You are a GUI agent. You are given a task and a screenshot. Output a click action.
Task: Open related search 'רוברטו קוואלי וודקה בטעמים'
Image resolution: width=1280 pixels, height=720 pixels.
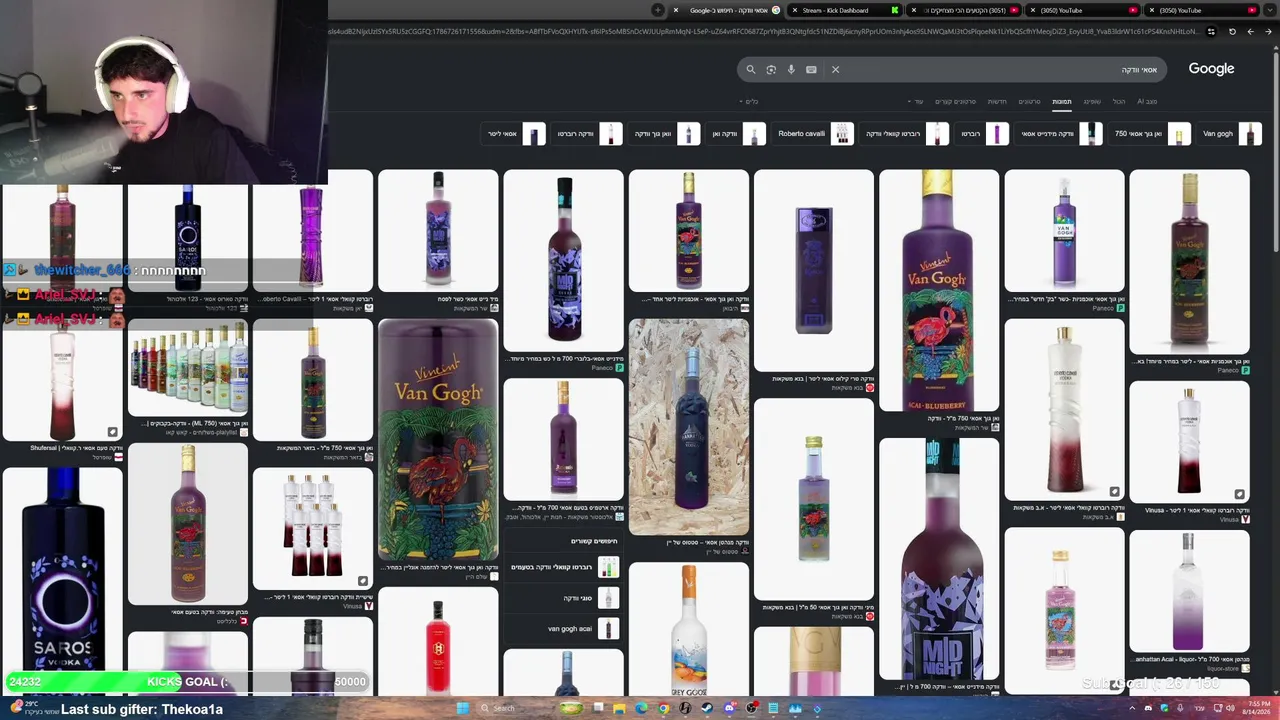pos(565,568)
